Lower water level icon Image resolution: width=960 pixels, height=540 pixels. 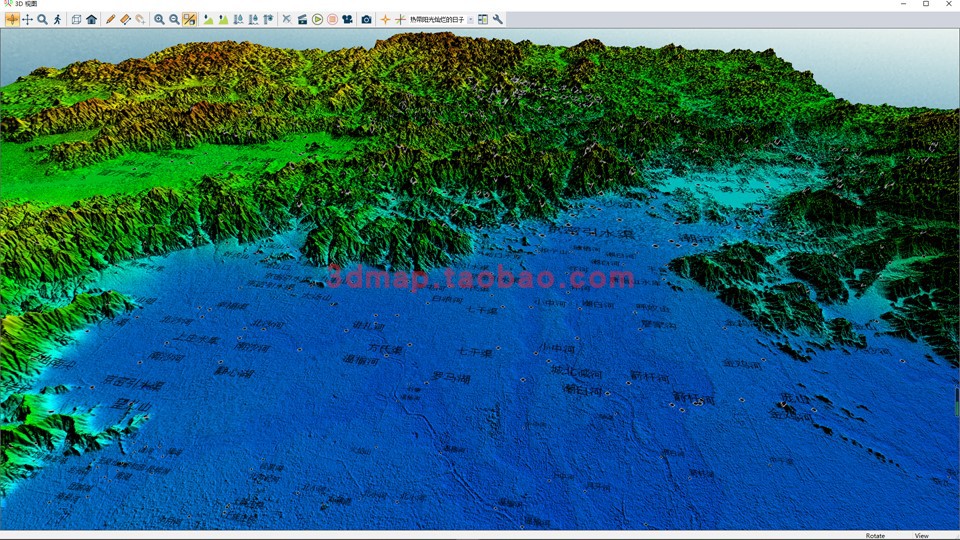(x=253, y=20)
